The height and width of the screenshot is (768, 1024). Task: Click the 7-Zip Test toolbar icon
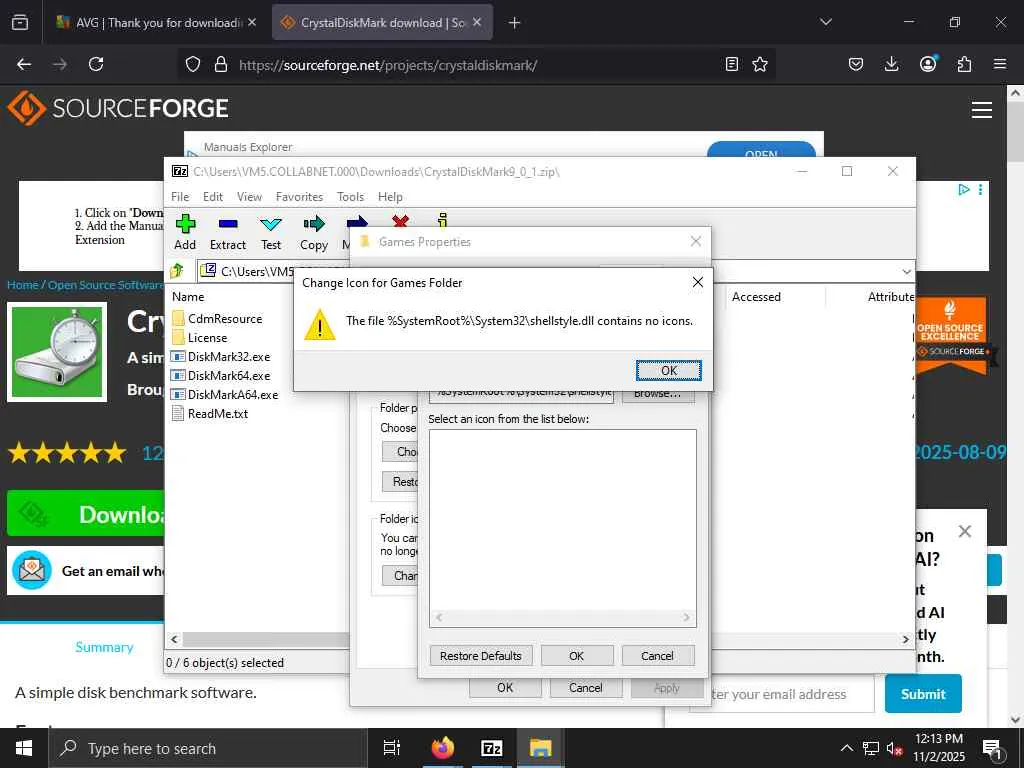[271, 224]
